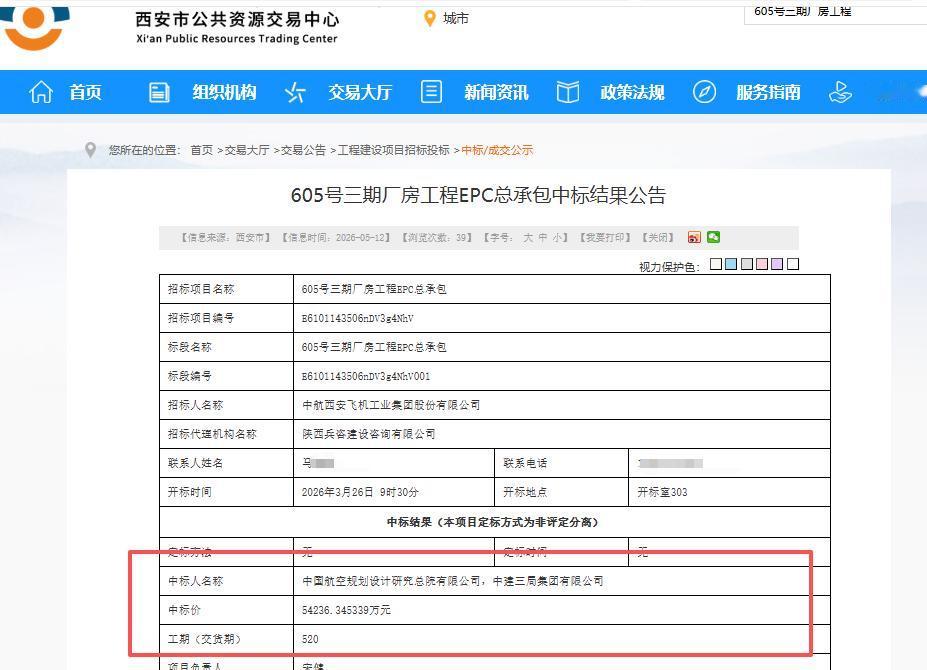Open 交易大厅 navigation item

(360, 92)
